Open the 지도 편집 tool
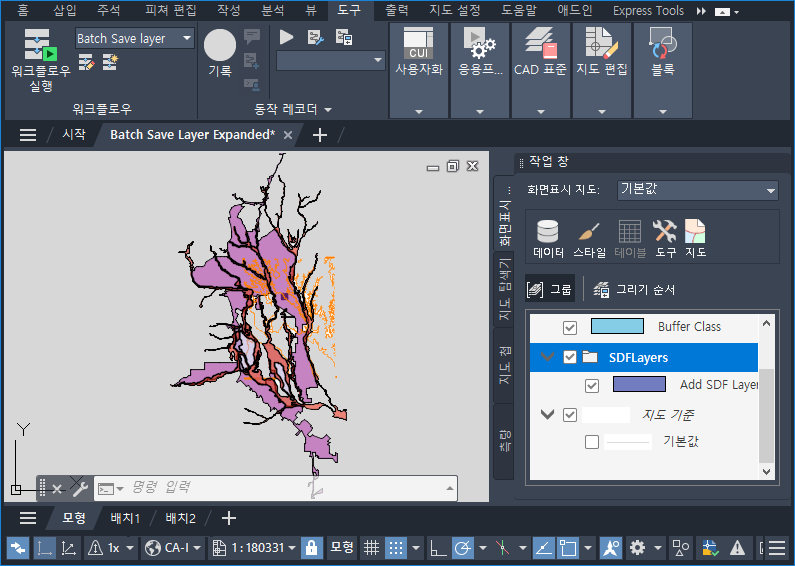The width and height of the screenshot is (795, 566). click(601, 52)
